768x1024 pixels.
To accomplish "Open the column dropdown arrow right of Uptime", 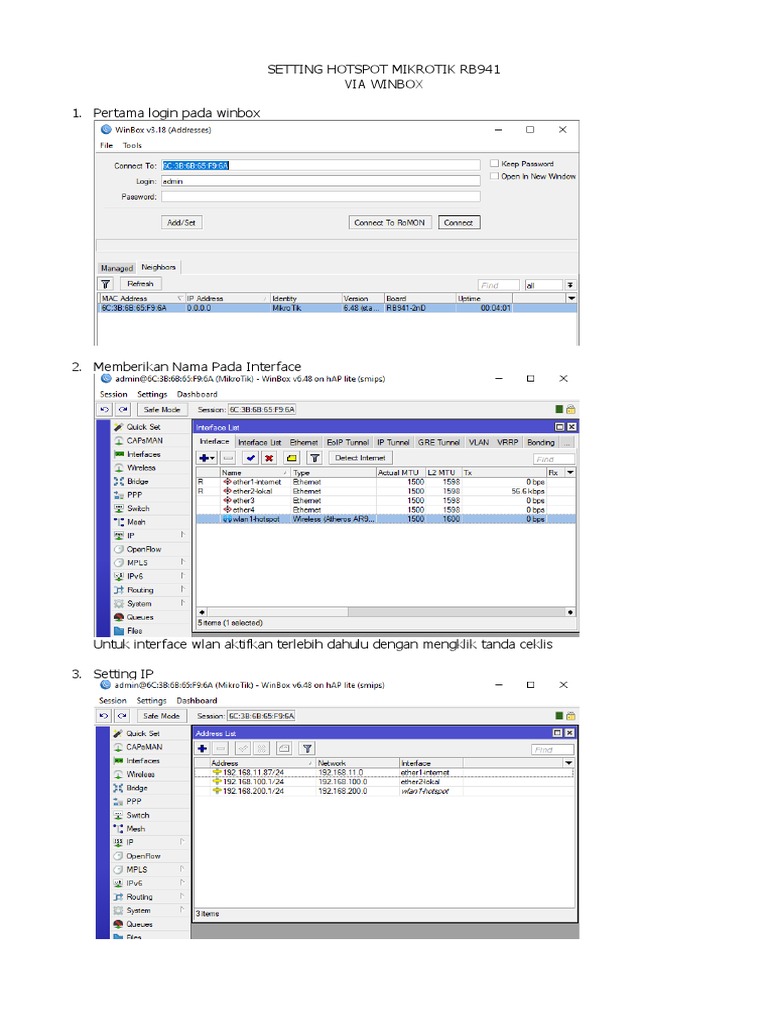I will (x=571, y=298).
